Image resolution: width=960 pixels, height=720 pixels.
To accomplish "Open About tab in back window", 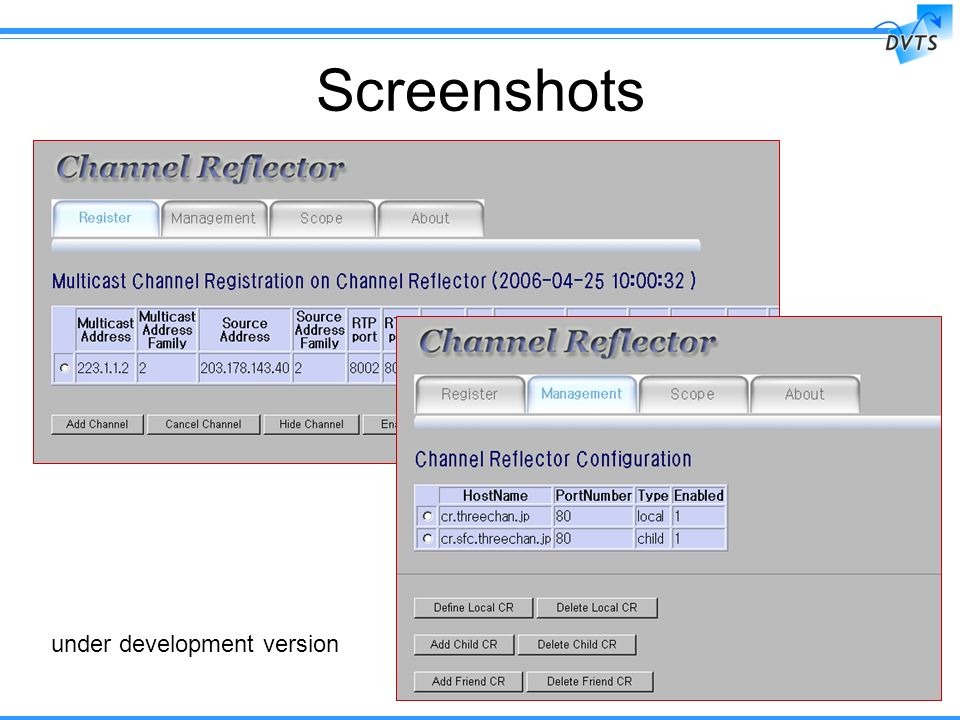I will [x=430, y=218].
